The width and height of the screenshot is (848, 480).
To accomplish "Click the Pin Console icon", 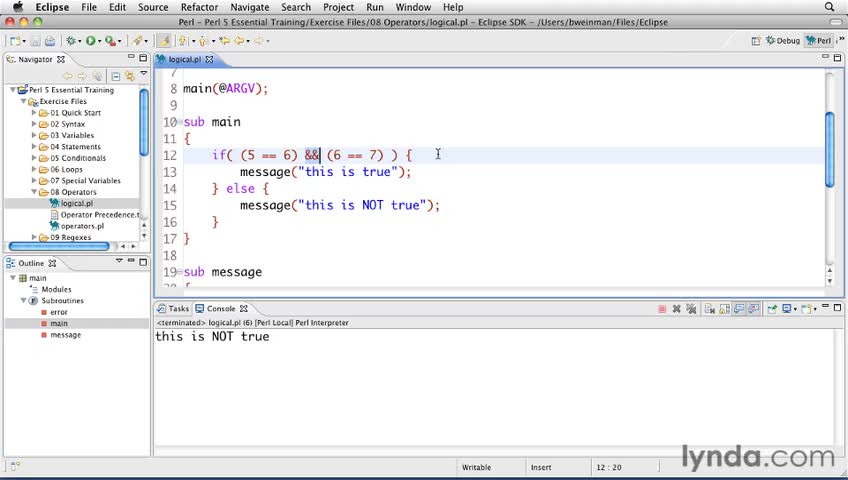I will (x=772, y=309).
